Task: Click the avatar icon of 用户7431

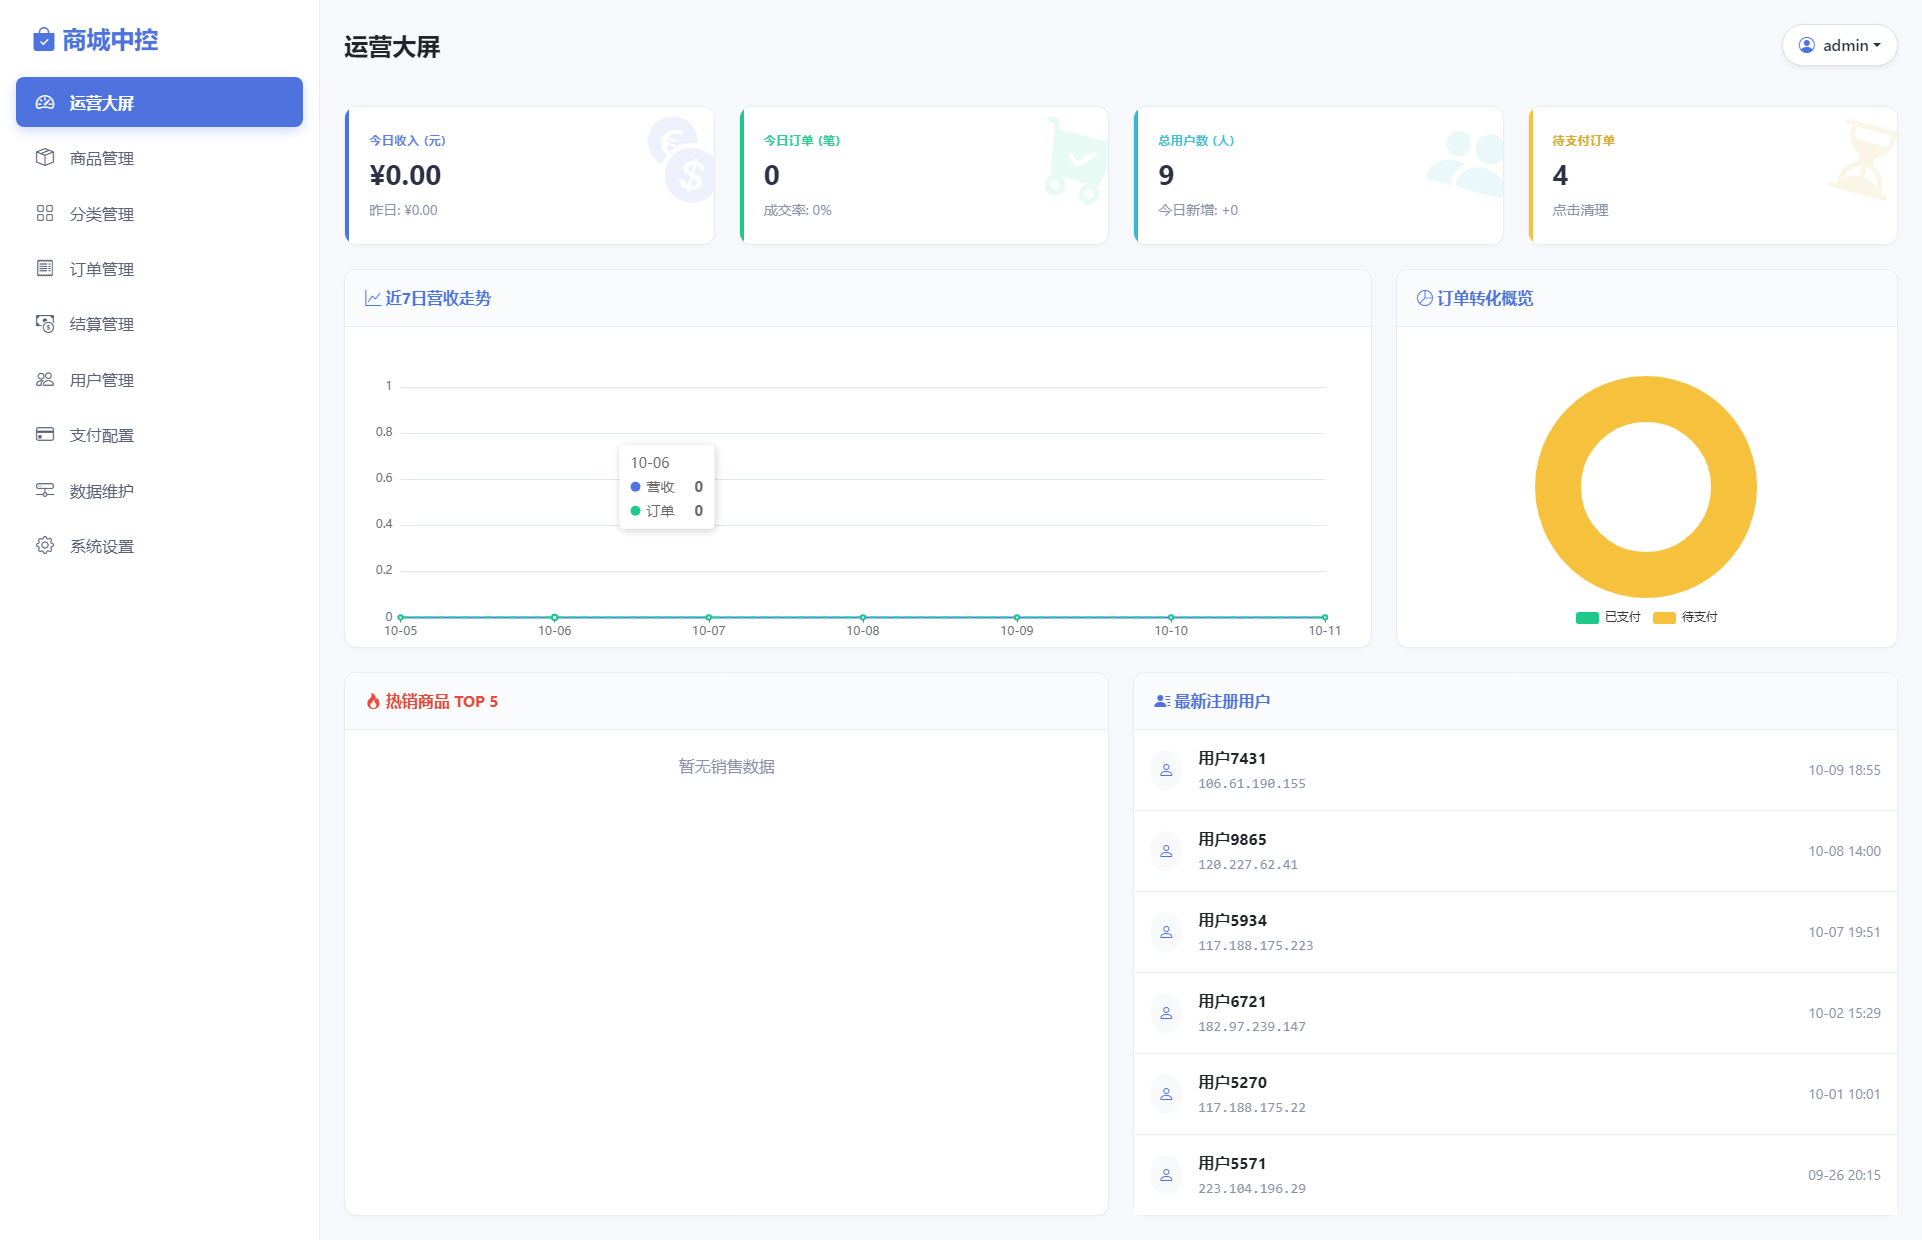Action: (x=1166, y=770)
